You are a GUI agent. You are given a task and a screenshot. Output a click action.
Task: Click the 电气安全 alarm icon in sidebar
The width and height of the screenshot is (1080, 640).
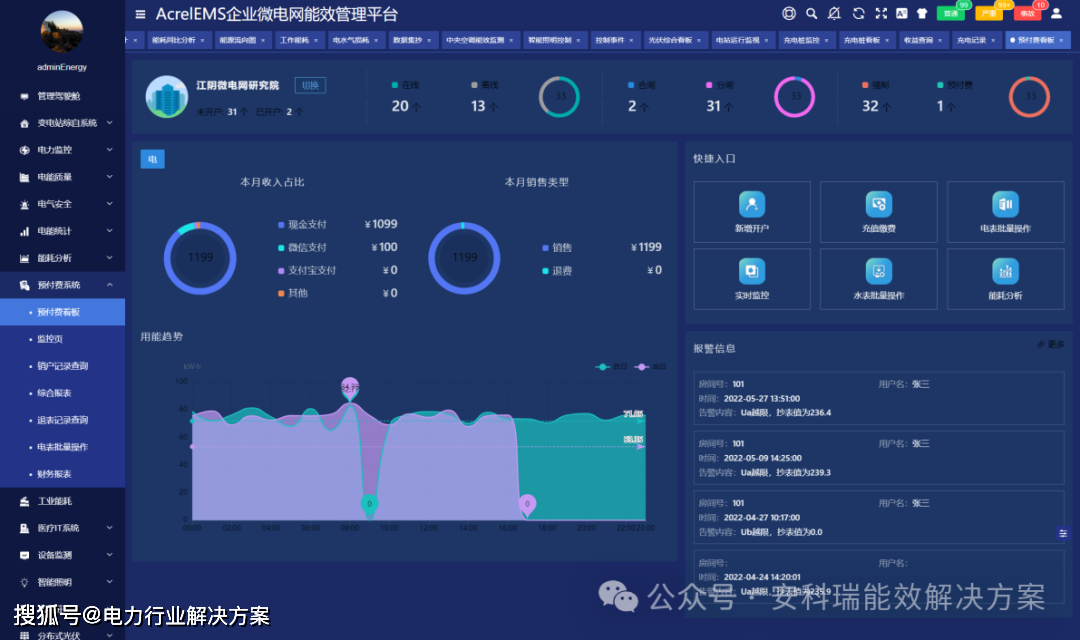coord(24,205)
